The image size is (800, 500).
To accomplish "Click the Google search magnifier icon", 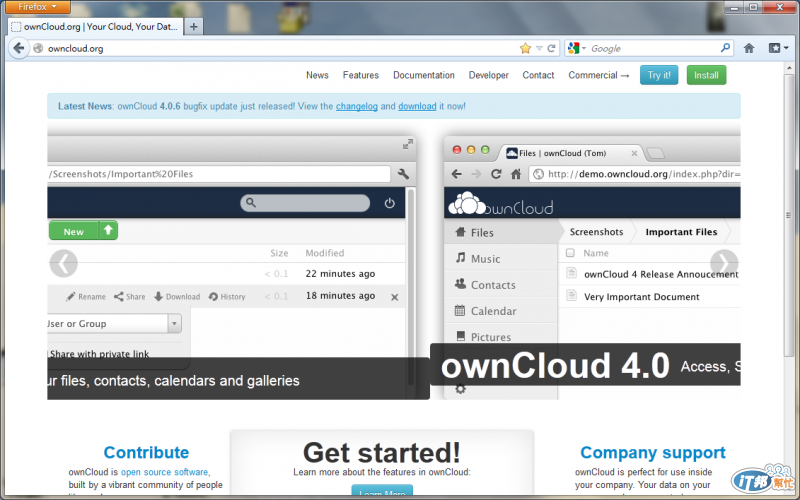I will (725, 48).
